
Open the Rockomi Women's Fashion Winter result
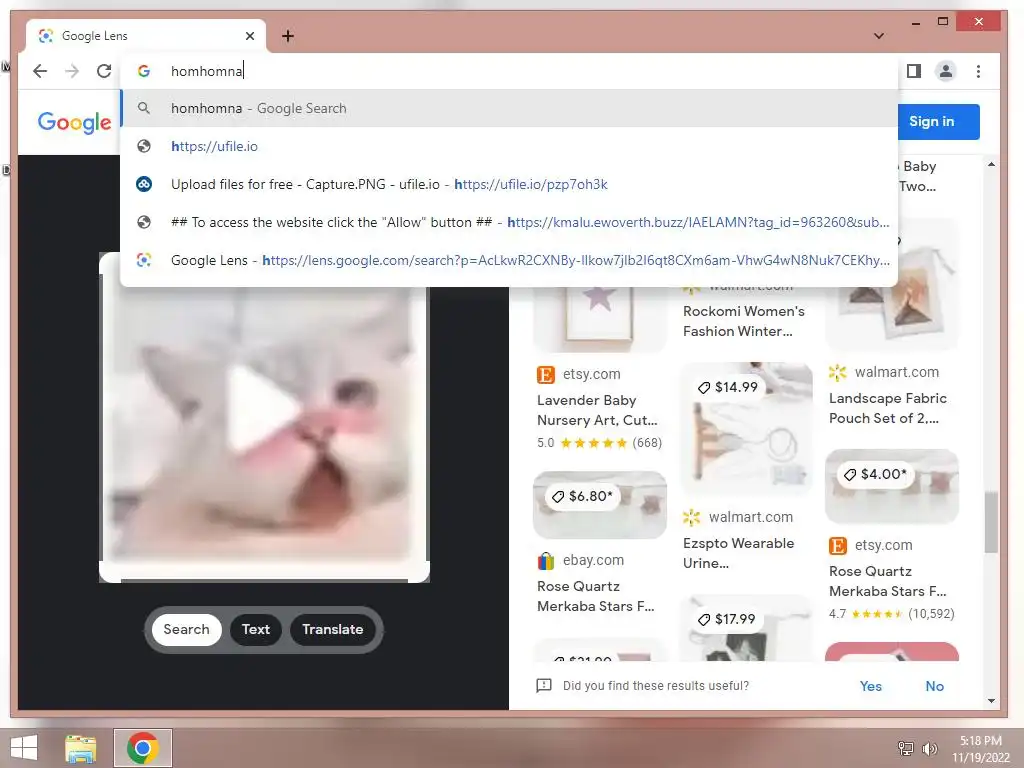tap(743, 321)
